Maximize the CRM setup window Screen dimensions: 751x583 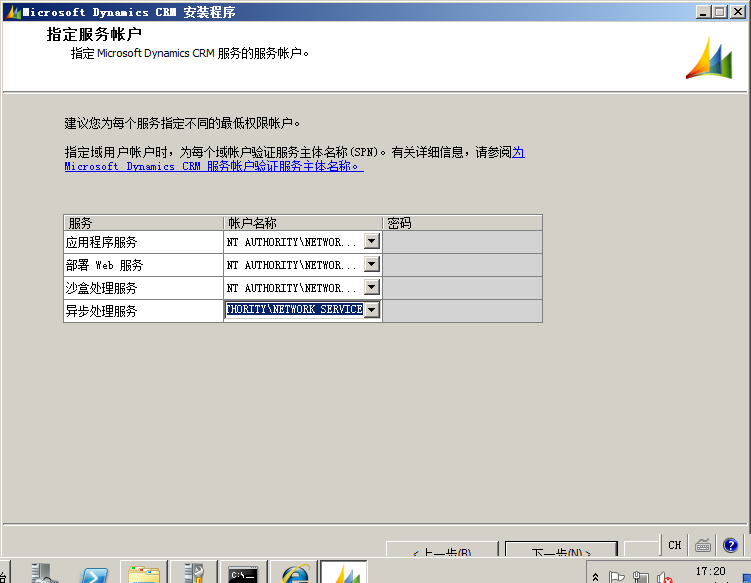tap(720, 12)
